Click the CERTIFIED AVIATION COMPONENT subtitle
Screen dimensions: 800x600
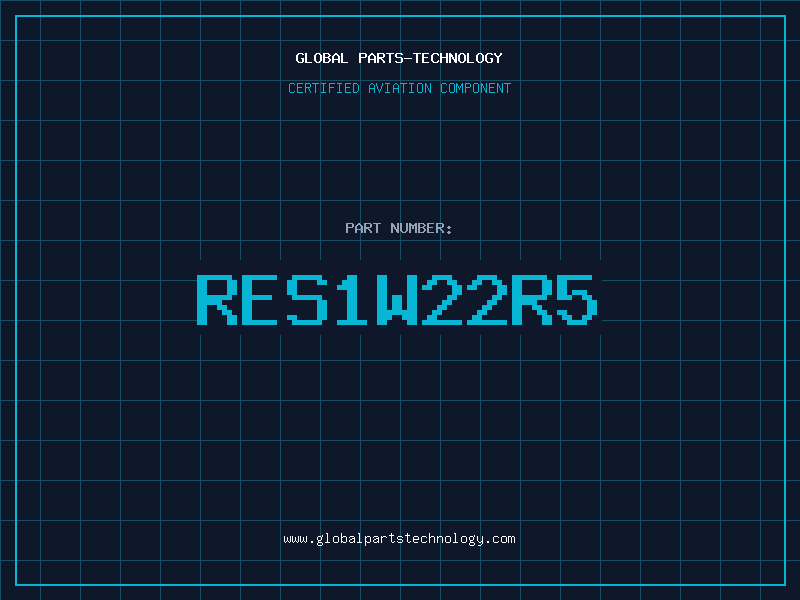pyautogui.click(x=399, y=88)
